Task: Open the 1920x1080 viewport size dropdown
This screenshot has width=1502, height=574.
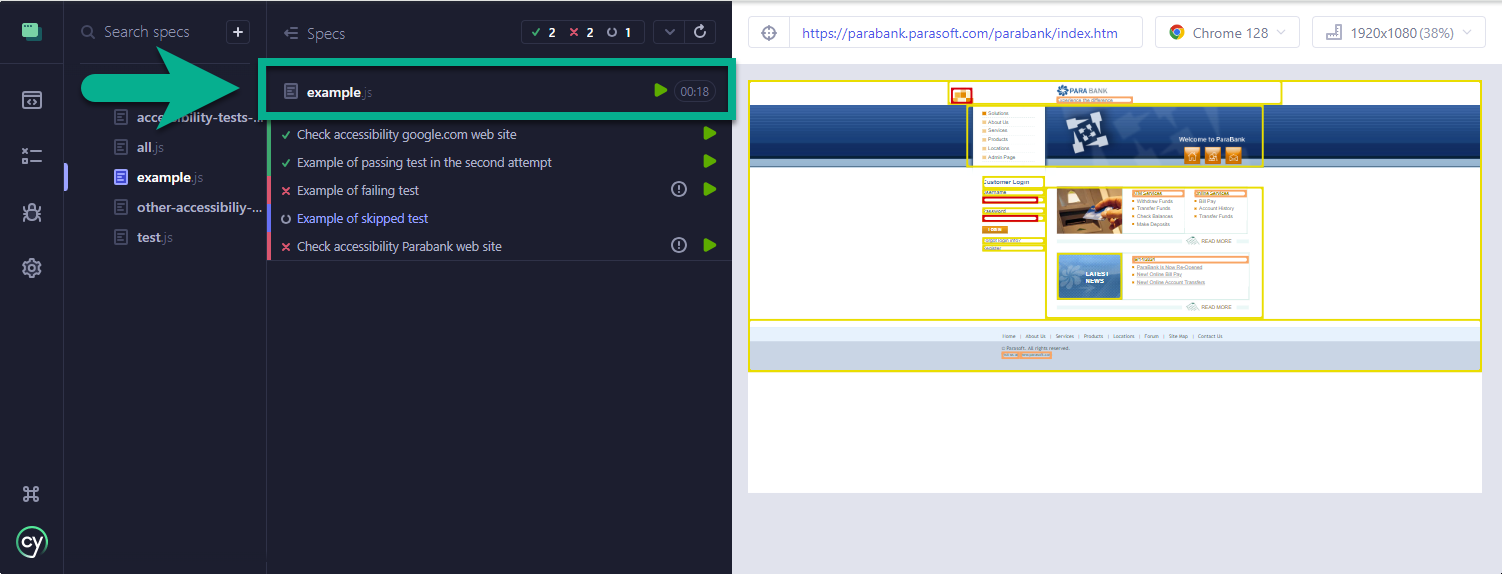Action: [x=1398, y=32]
